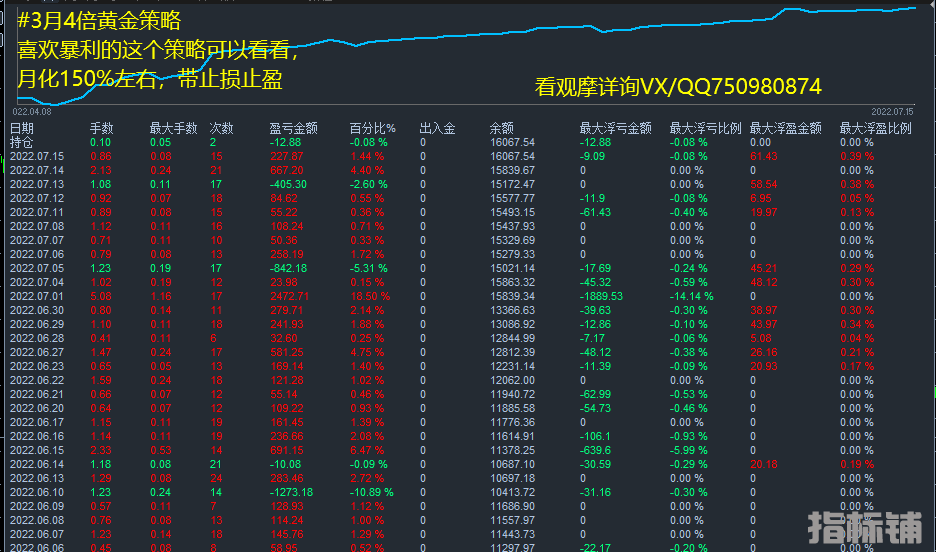This screenshot has width=936, height=552.
Task: Select the 日期 column header
Action: pyautogui.click(x=21, y=128)
